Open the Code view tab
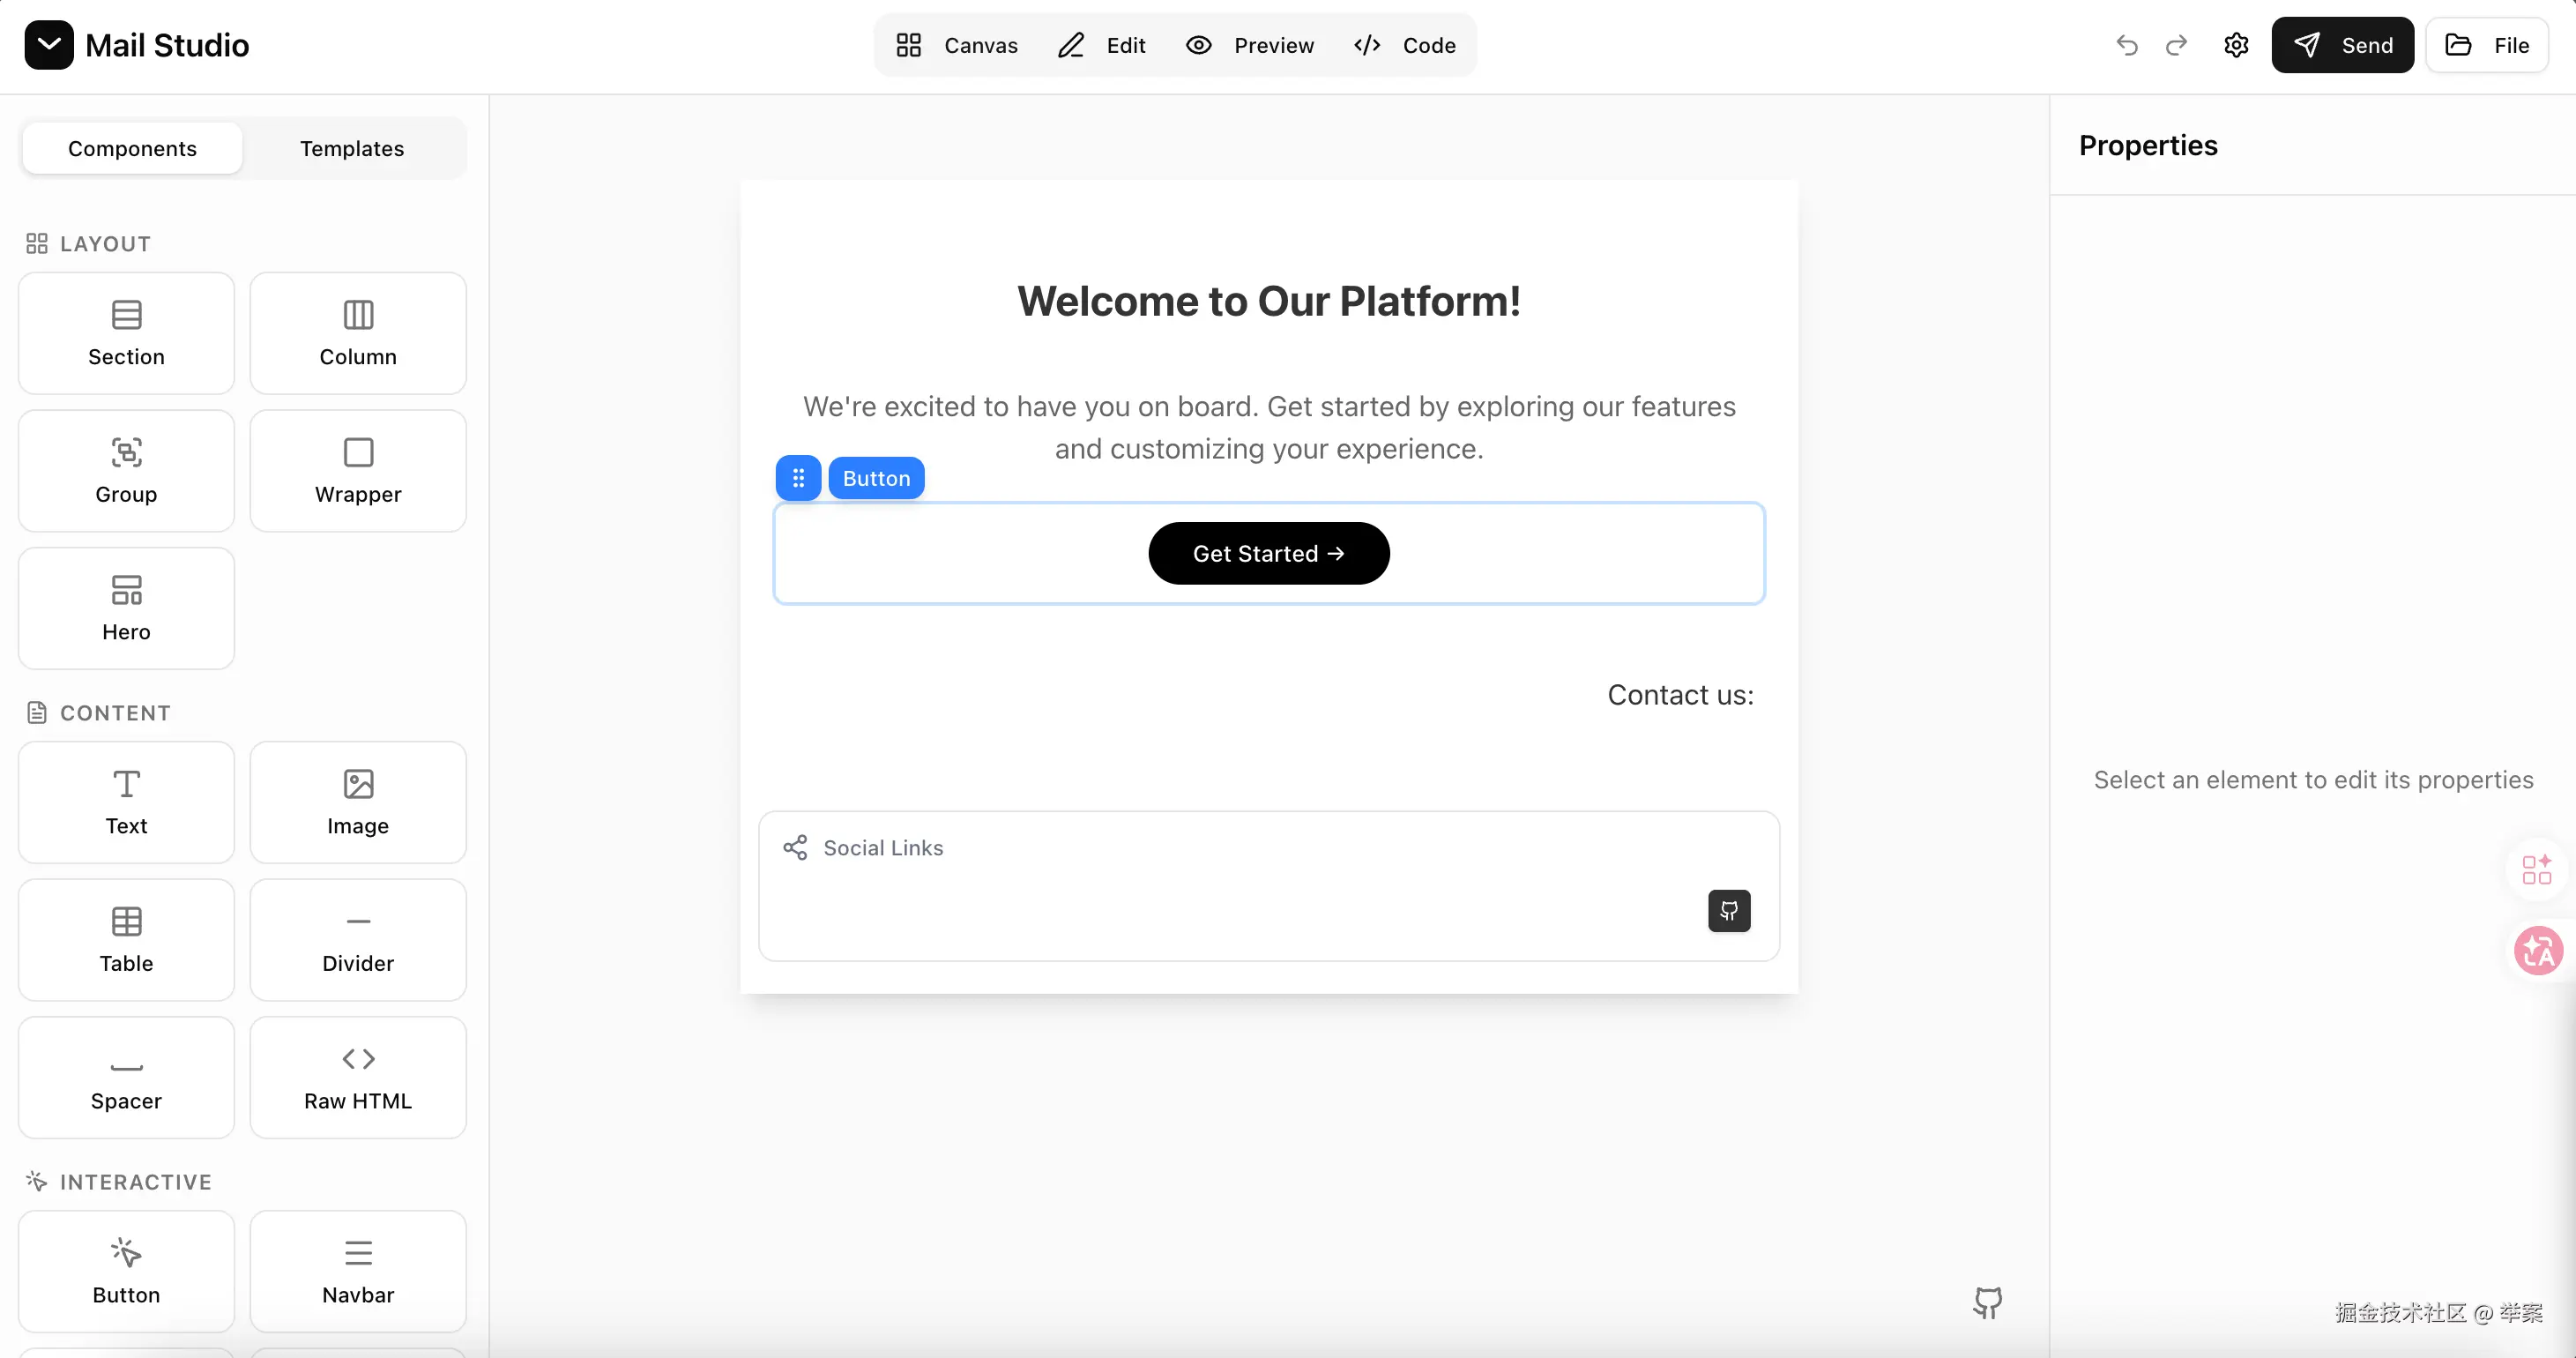The image size is (2576, 1358). (x=1405, y=45)
